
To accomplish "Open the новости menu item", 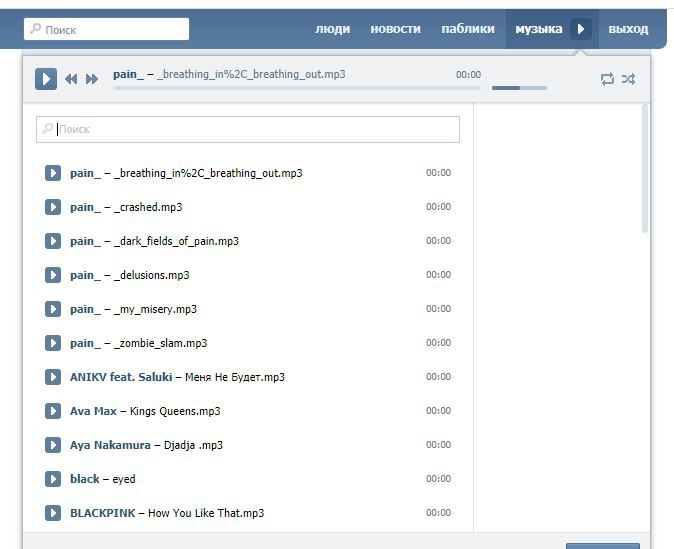I will 395,29.
